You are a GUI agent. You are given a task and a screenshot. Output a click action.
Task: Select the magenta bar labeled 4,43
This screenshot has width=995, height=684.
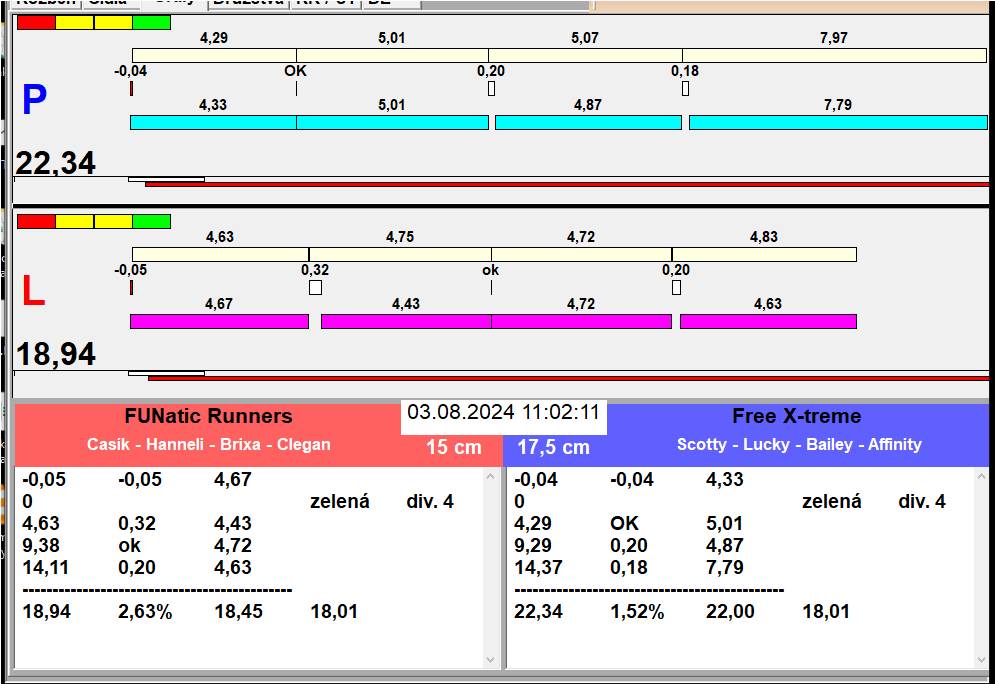pos(406,321)
